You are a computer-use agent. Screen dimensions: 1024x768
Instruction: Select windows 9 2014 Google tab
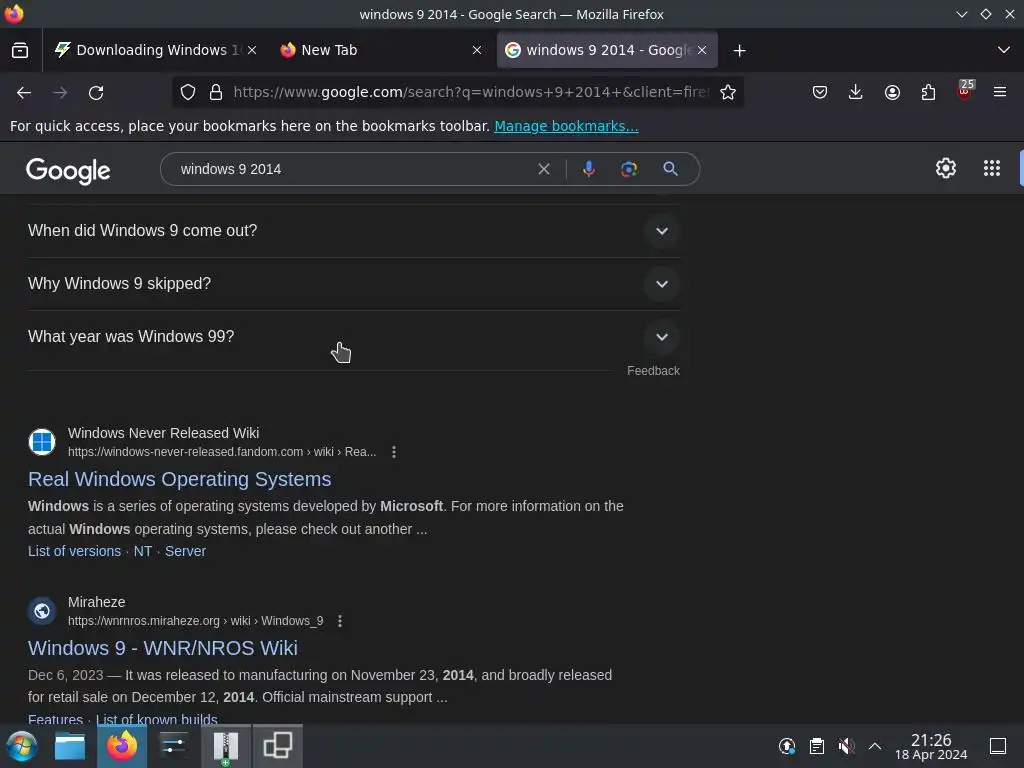tap(607, 50)
